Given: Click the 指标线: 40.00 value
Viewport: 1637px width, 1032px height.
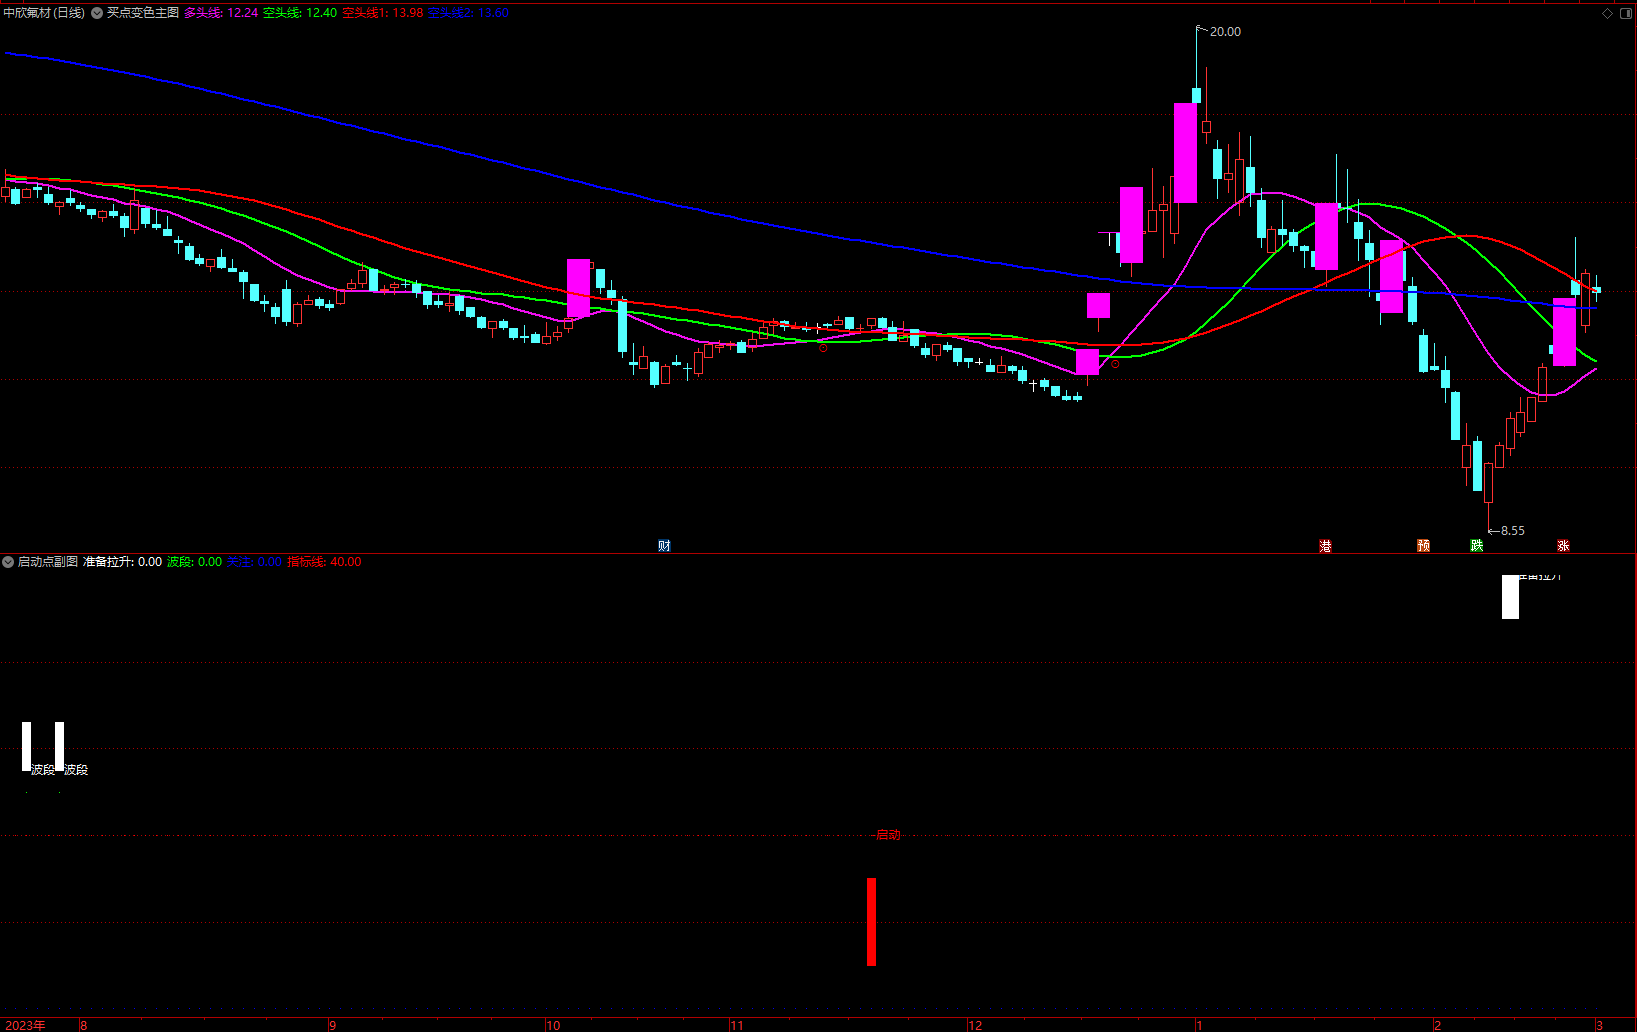Looking at the screenshot, I should click(x=325, y=562).
